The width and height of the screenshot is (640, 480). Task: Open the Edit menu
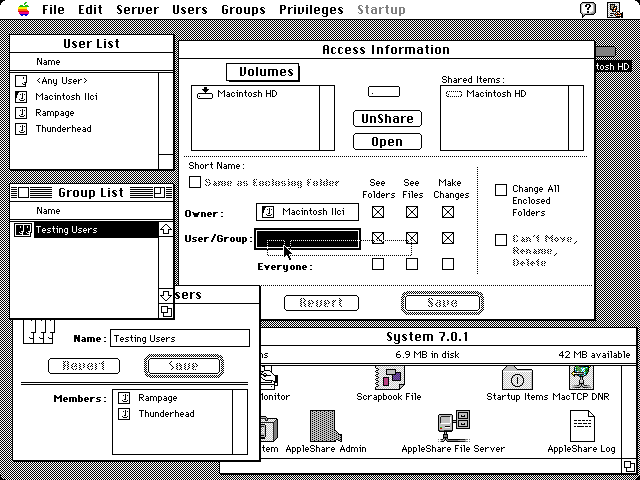tap(90, 9)
